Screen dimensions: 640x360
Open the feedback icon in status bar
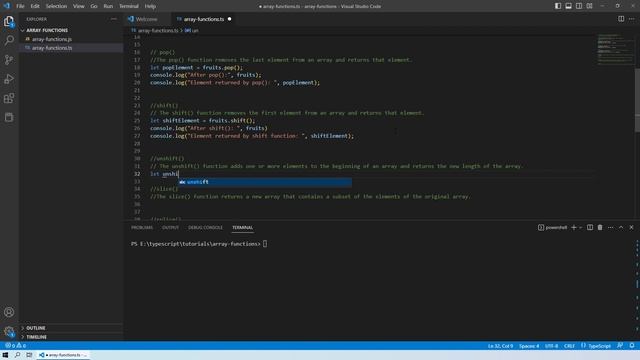point(620,346)
